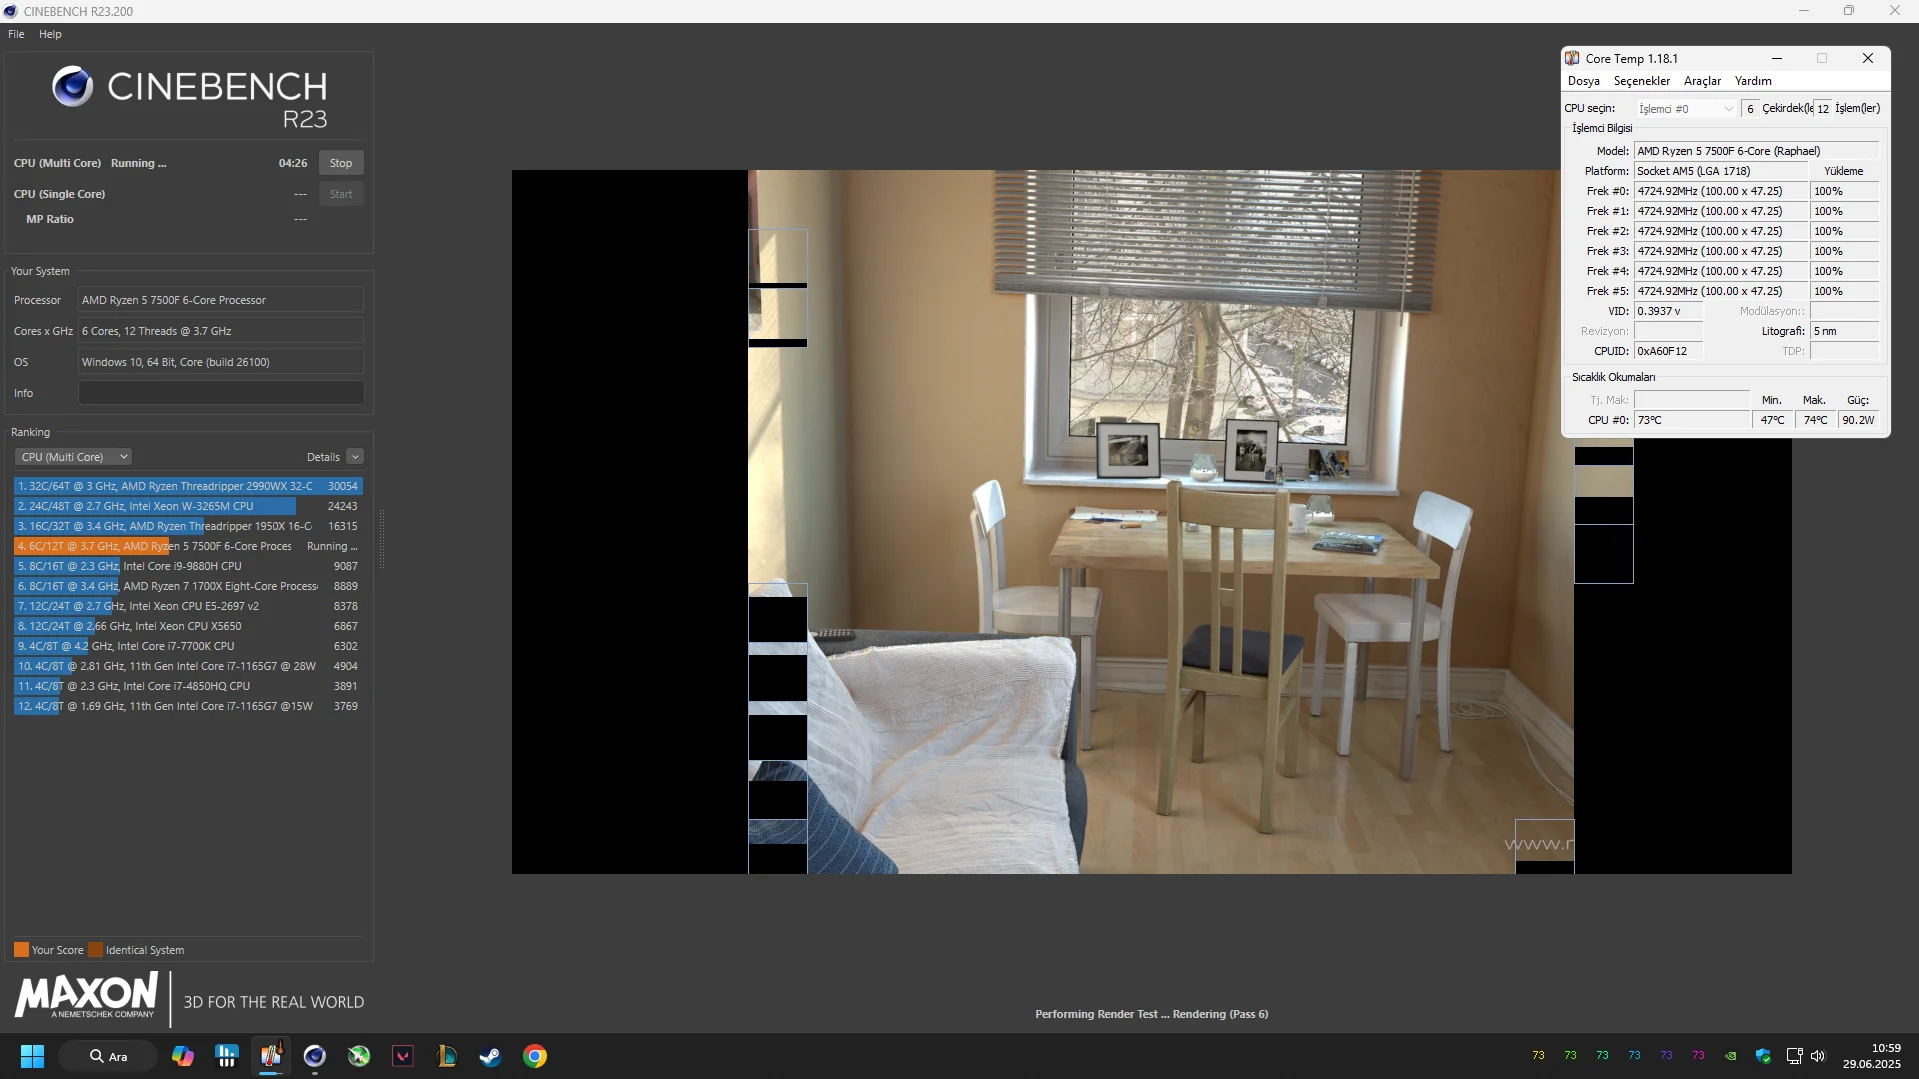The image size is (1919, 1079).
Task: Click the brown Identical System legend swatch
Action: [x=95, y=950]
